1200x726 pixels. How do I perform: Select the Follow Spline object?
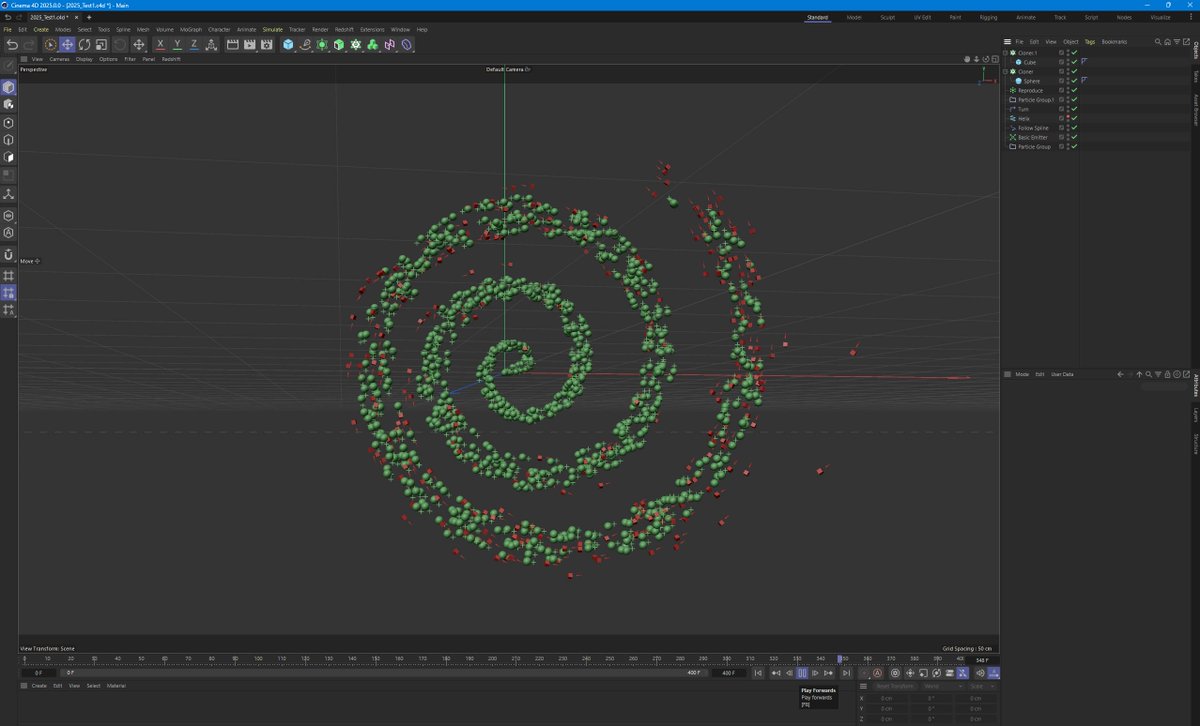1033,128
